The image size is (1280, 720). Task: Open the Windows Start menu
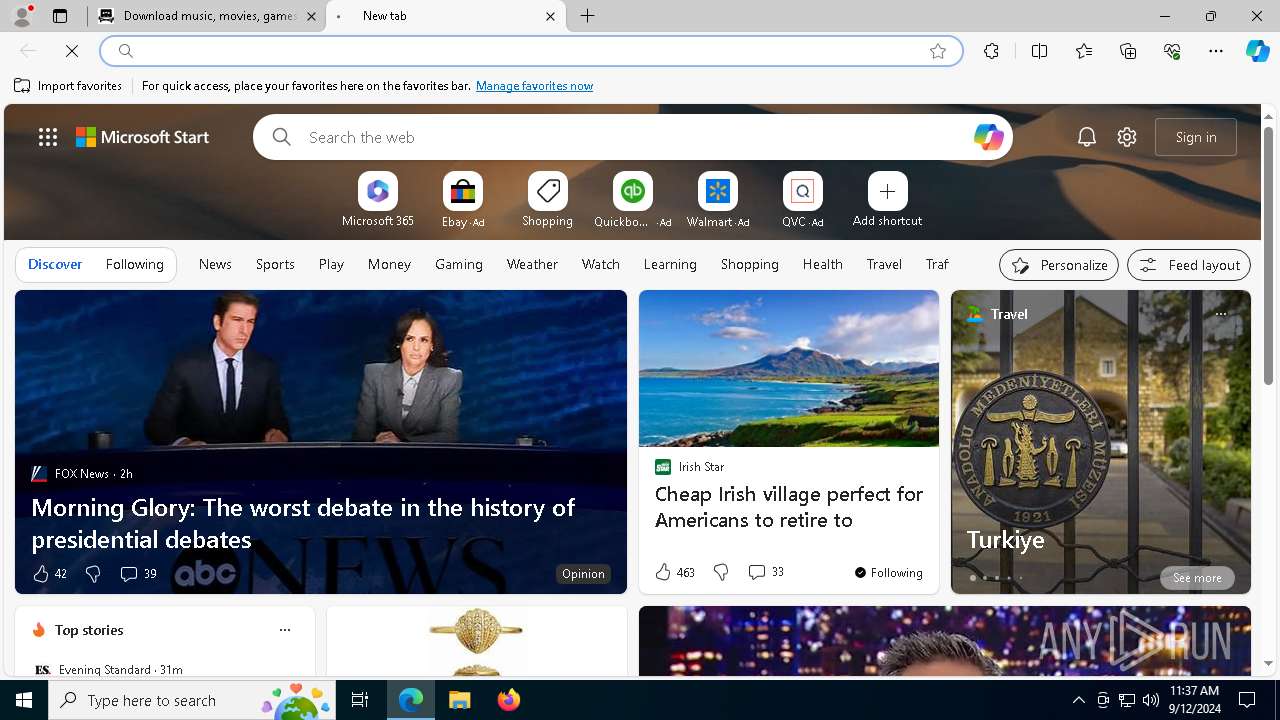pyautogui.click(x=24, y=700)
